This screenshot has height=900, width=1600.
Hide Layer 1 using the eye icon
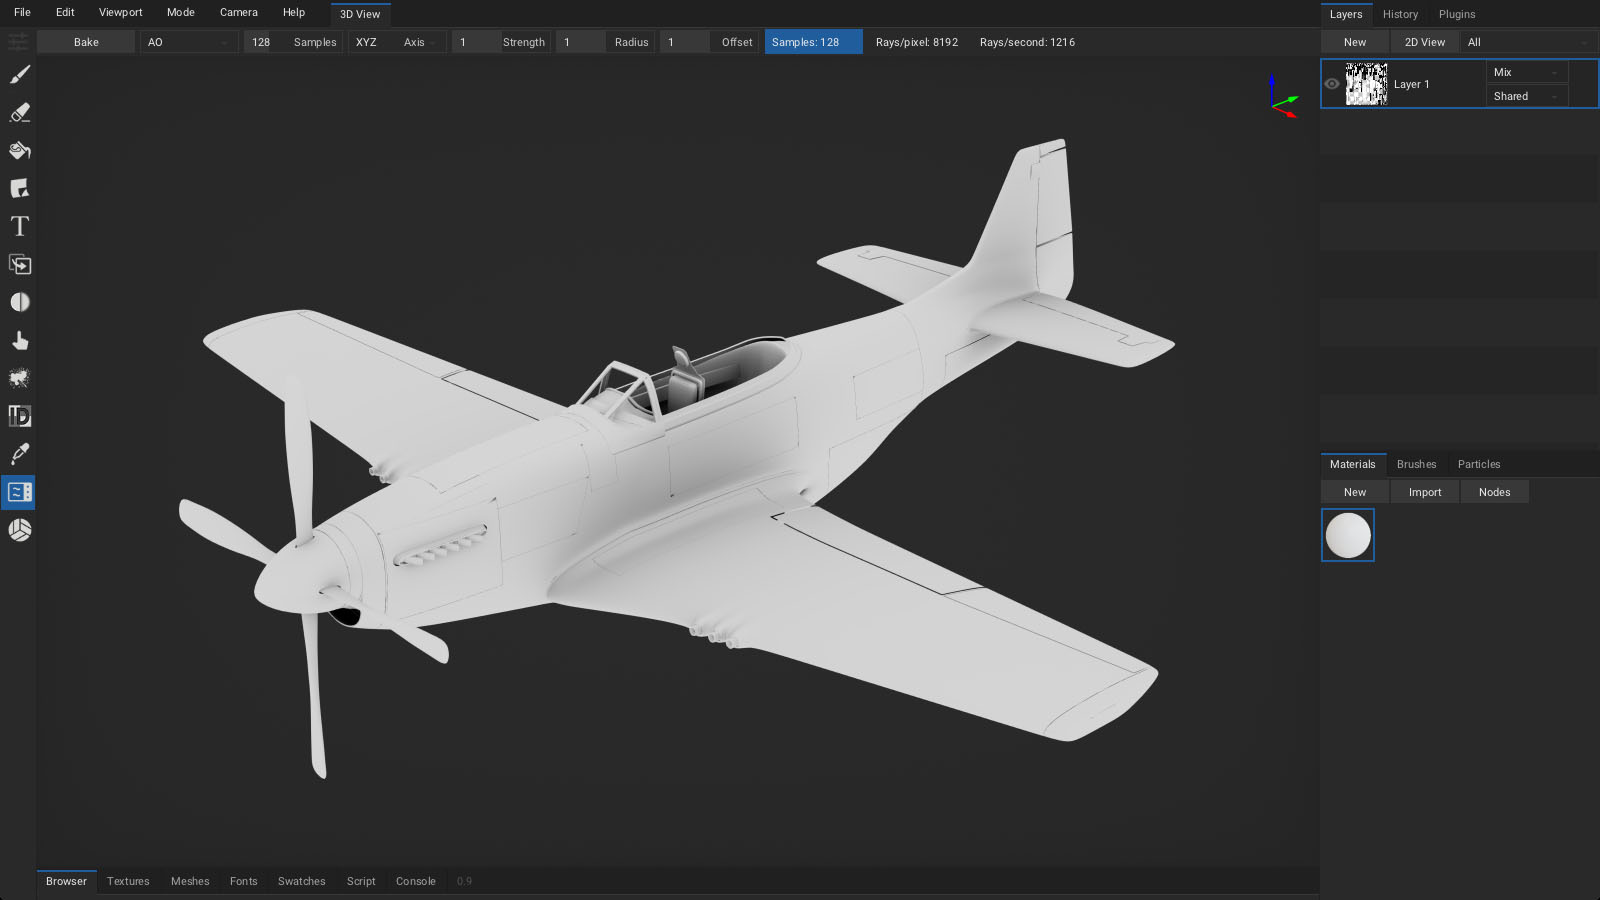pos(1332,84)
